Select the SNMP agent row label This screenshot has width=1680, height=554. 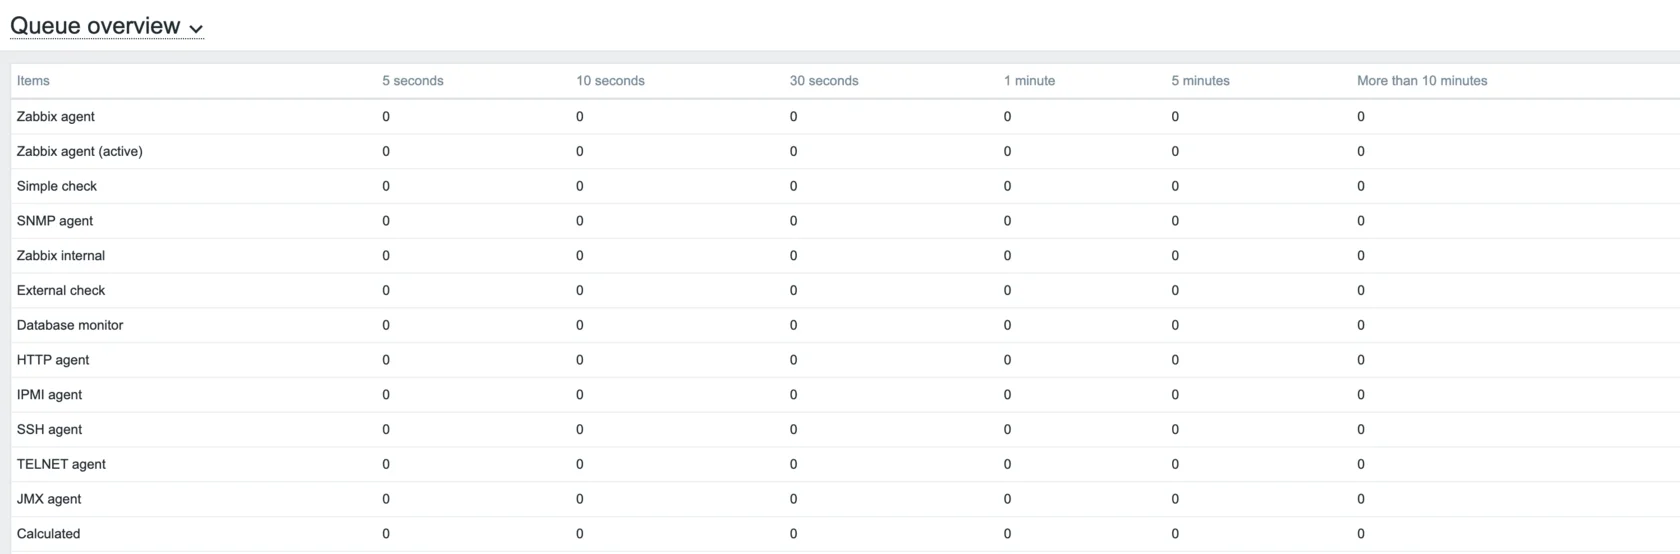tap(55, 221)
